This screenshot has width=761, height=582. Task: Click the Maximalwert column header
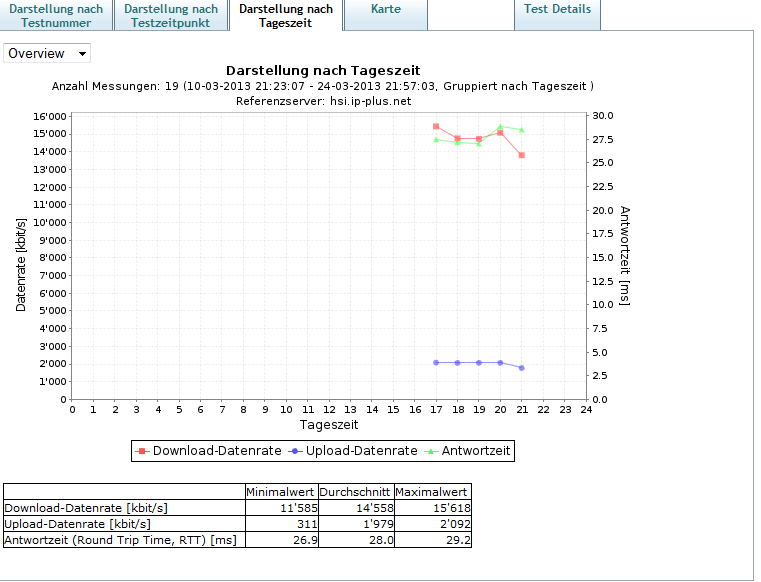432,491
